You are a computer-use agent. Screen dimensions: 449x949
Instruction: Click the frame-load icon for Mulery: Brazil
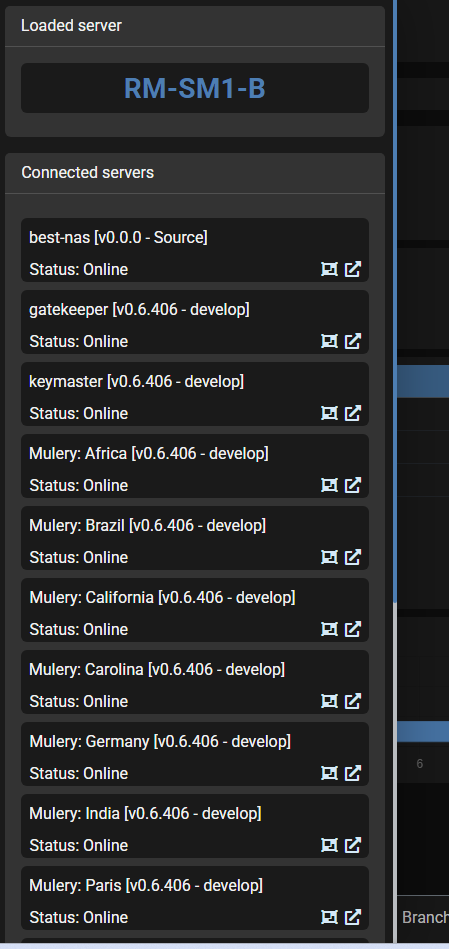(x=329, y=557)
